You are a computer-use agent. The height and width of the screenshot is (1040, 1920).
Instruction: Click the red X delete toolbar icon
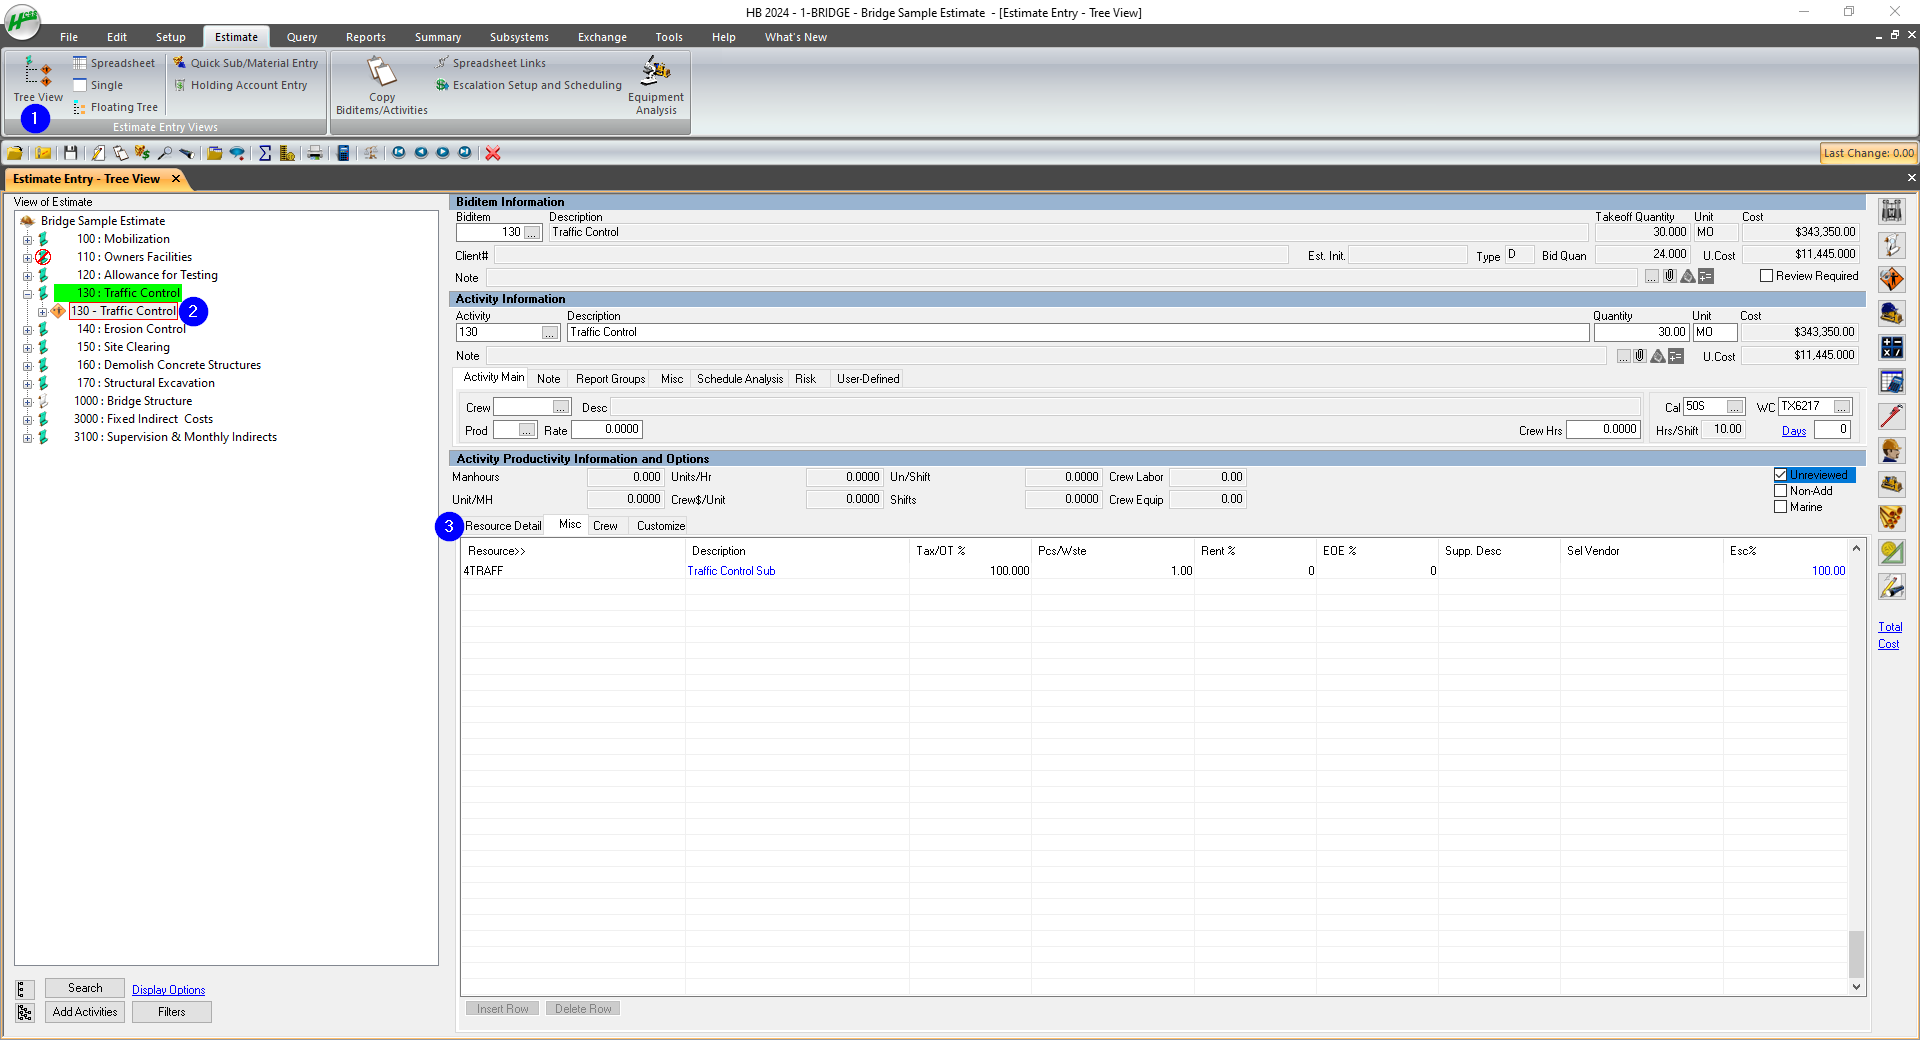pos(493,153)
